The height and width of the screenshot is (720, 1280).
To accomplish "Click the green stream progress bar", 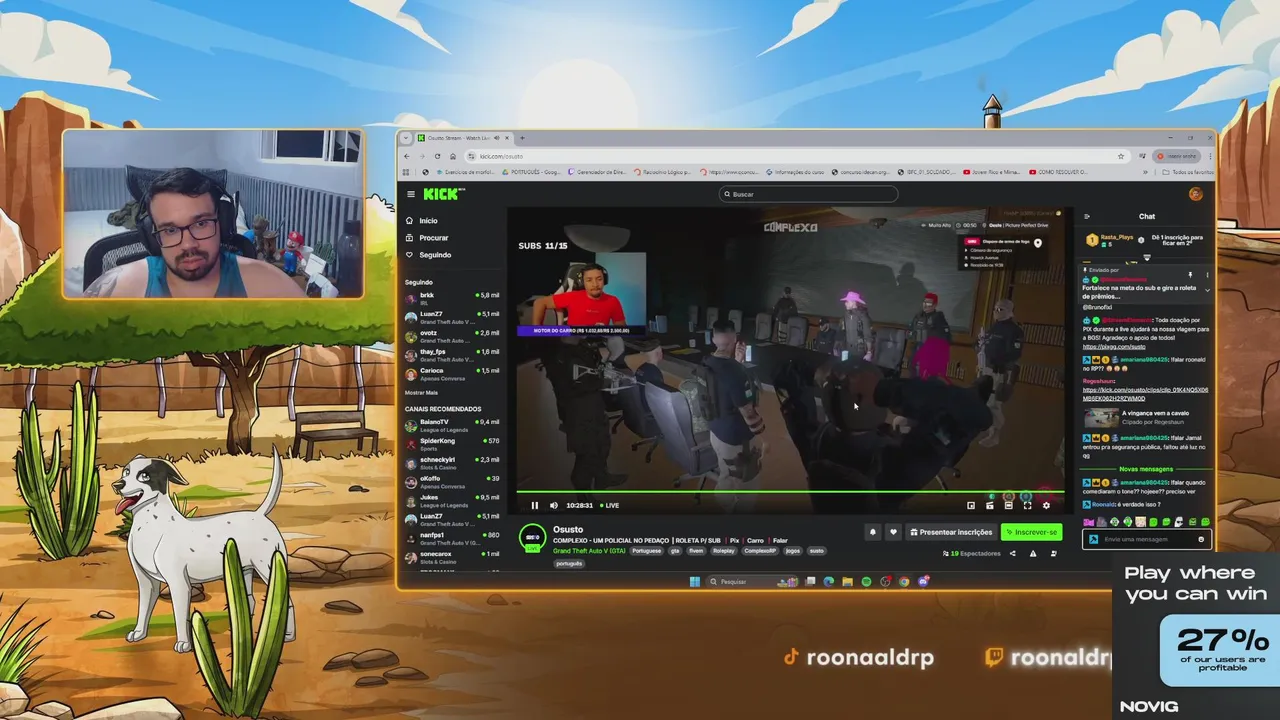I will coord(790,492).
